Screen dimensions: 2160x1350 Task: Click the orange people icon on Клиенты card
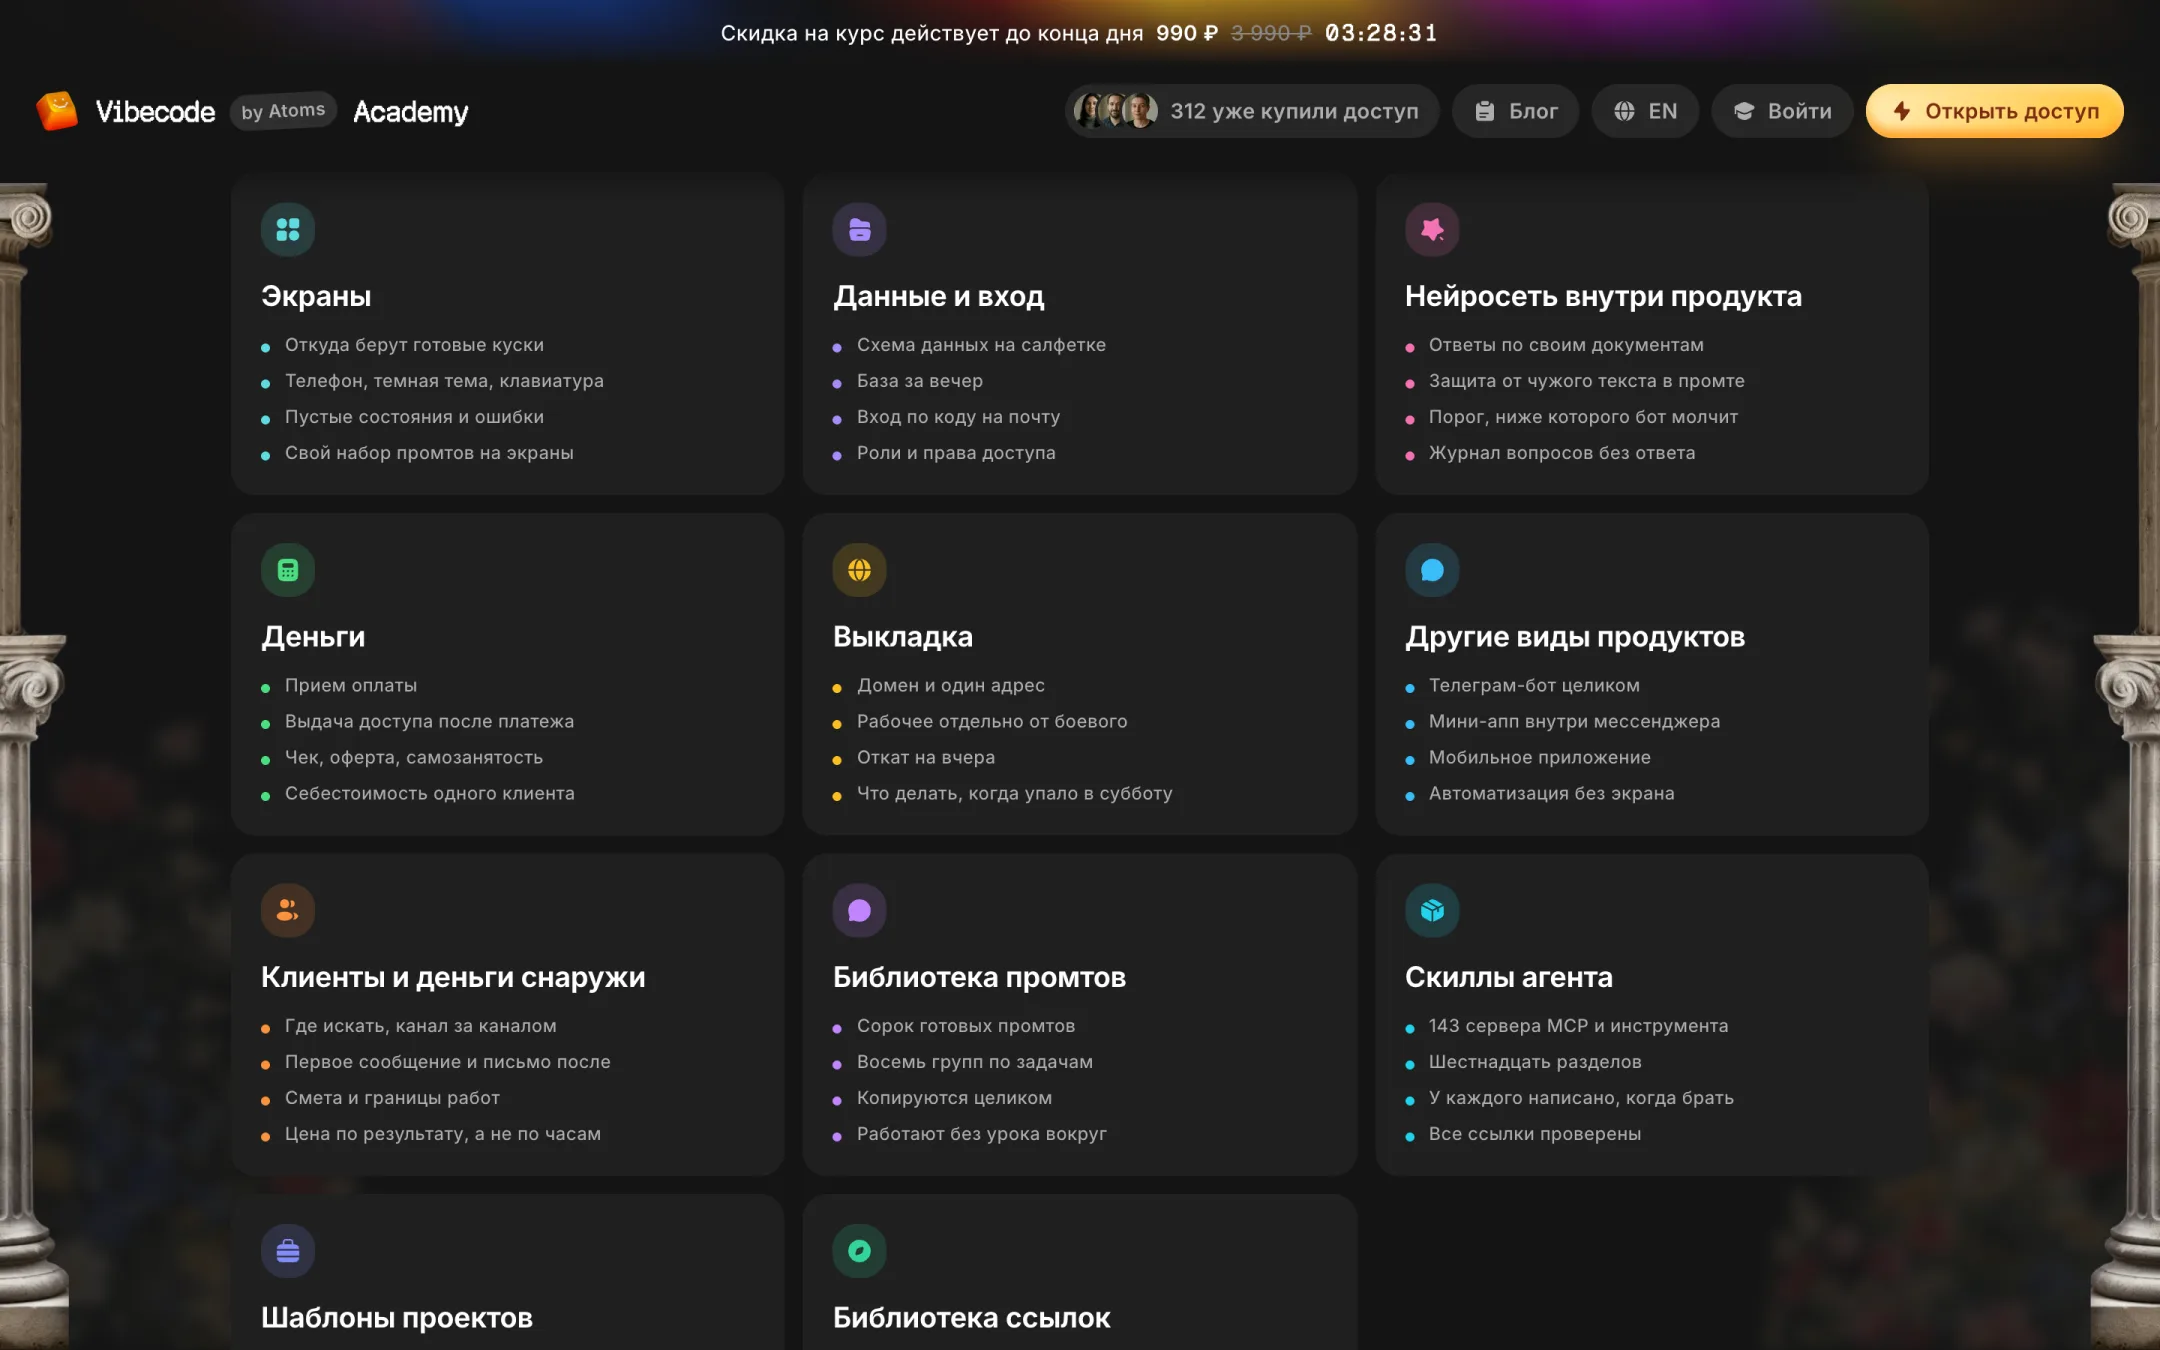tap(288, 910)
